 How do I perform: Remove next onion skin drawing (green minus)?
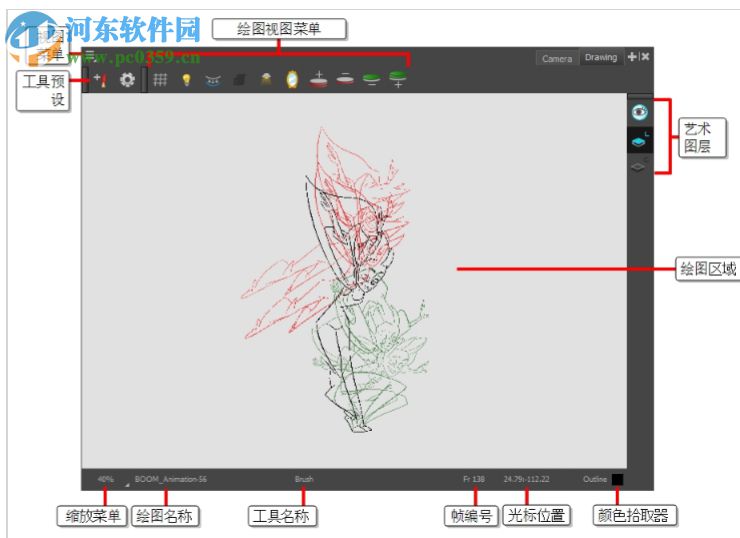[372, 79]
